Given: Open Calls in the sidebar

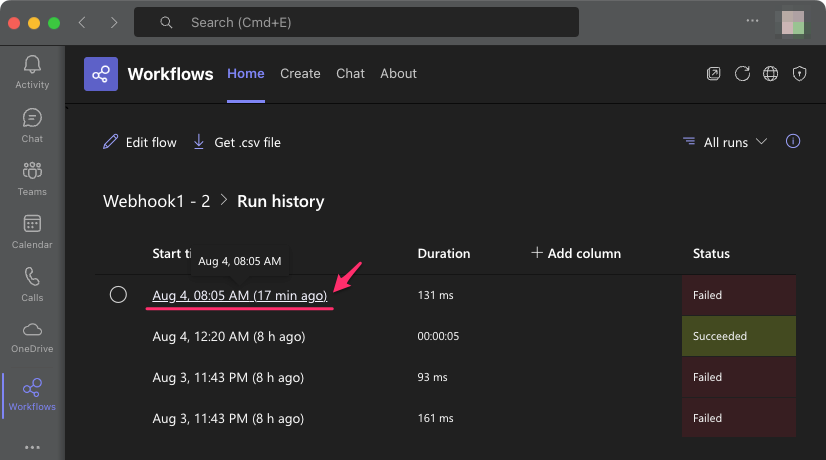Looking at the screenshot, I should [32, 285].
